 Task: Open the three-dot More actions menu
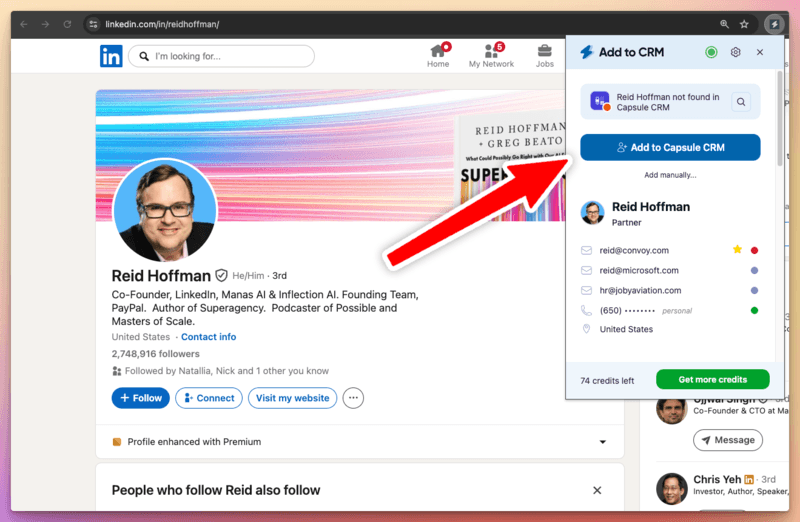click(353, 398)
